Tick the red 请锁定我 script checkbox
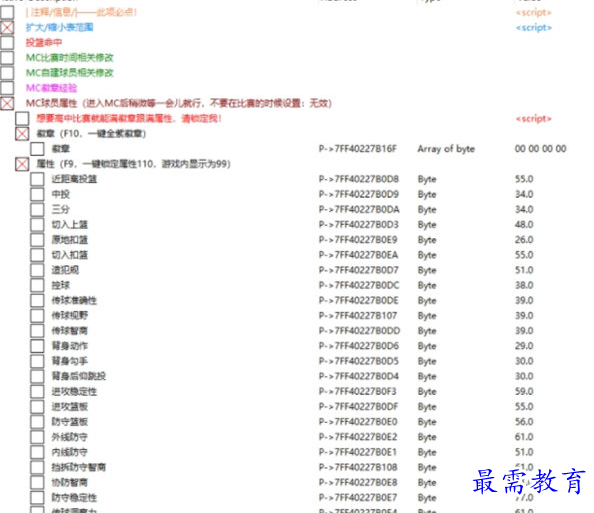 [x=22, y=118]
